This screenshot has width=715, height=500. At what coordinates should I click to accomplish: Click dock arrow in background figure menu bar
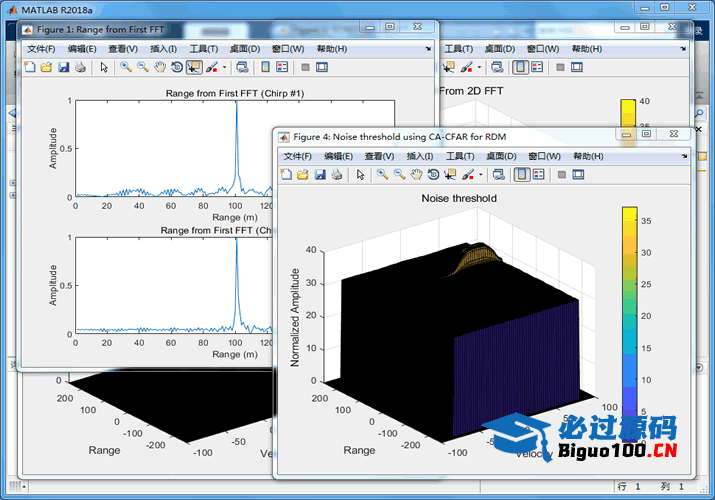683,49
